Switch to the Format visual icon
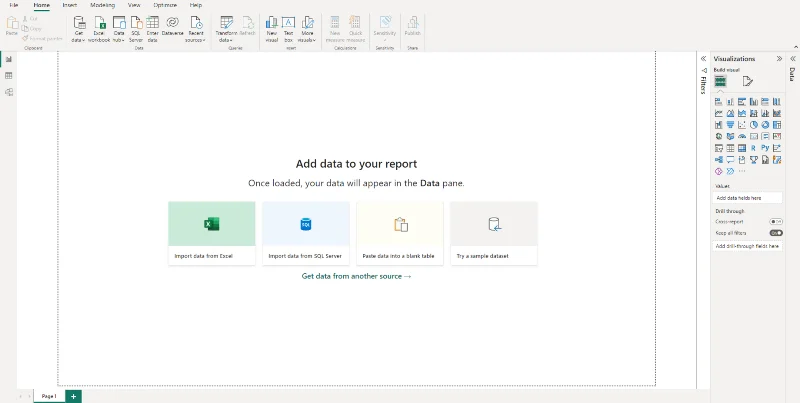Viewport: 800px width, 403px height. coord(747,81)
